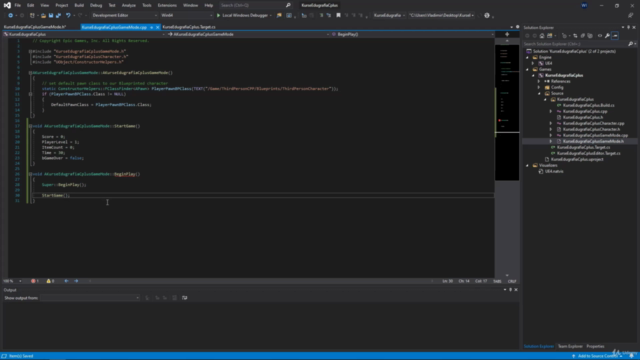Start Local Windows Debugger
640x360 pixels.
click(x=243, y=16)
